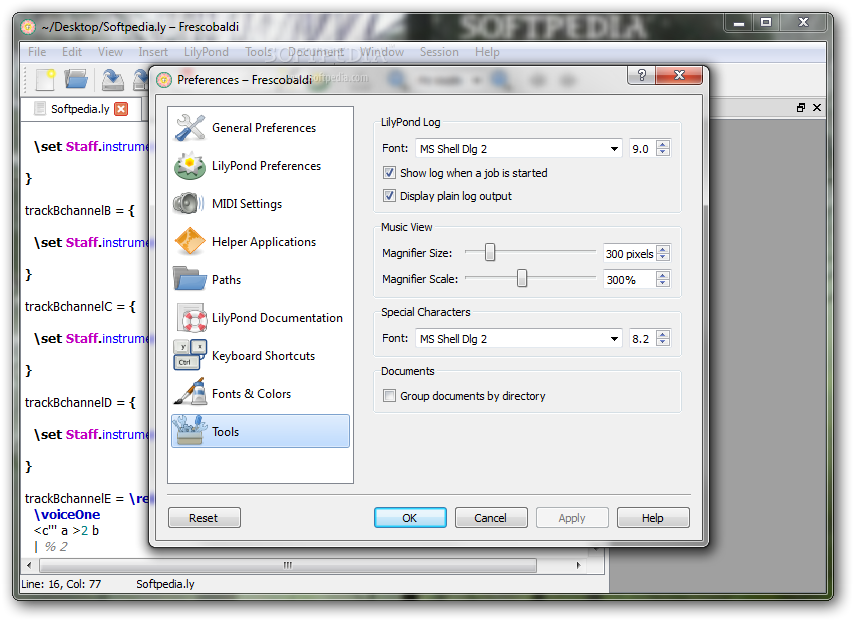The image size is (854, 621).
Task: Click 'trackBchannelC = {' line in editor
Action: [80, 307]
